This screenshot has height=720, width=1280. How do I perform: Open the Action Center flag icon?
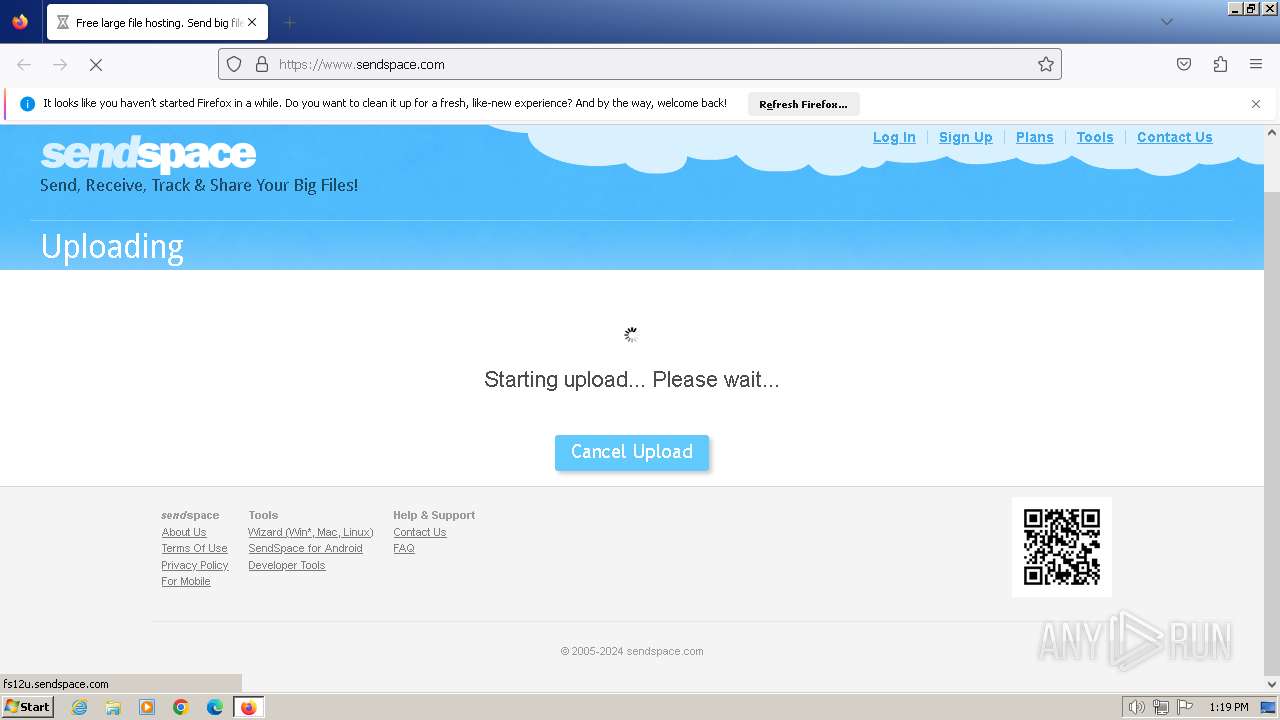1185,707
